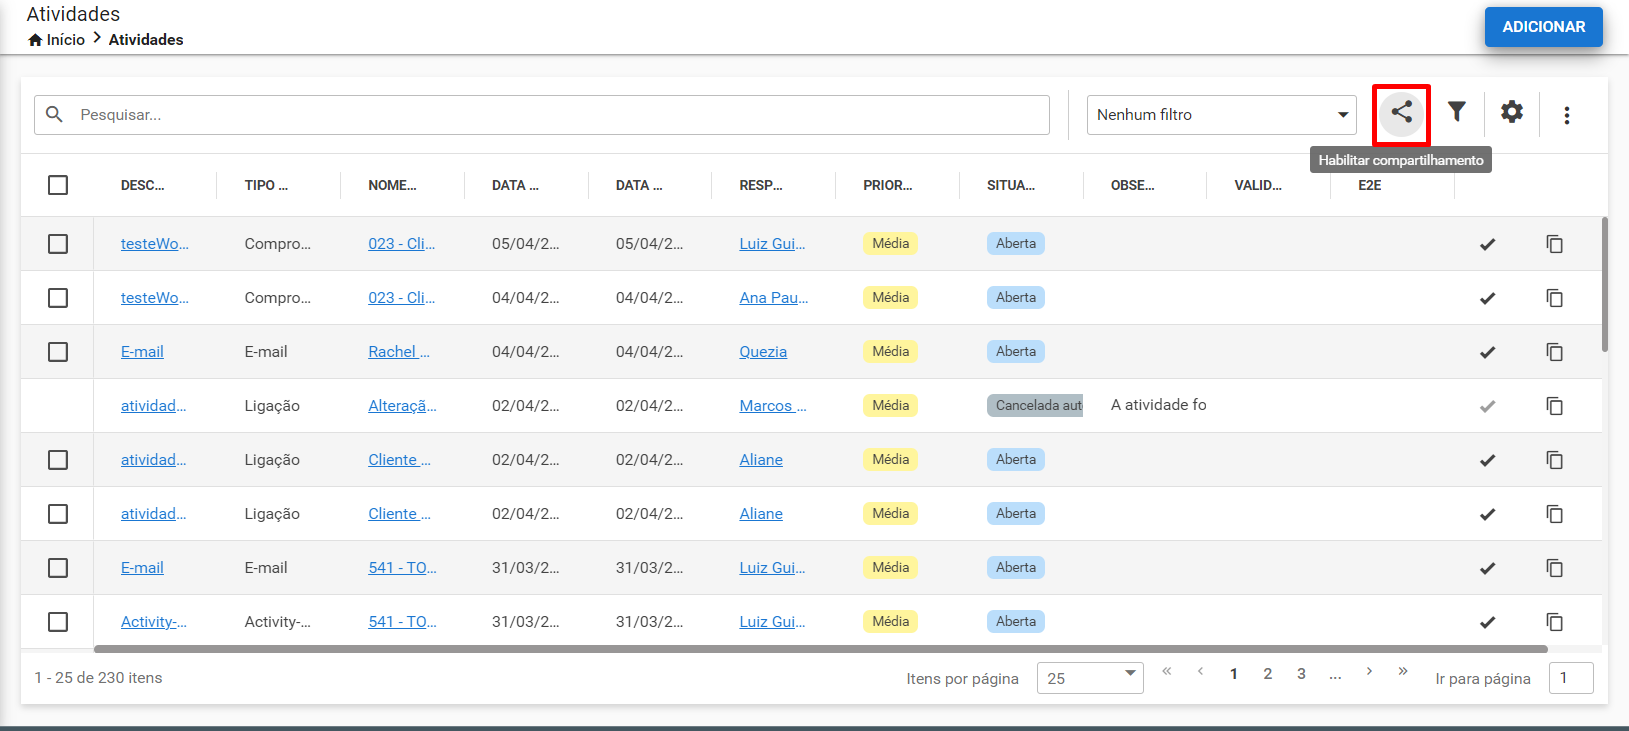Go to last page double-arrow
The image size is (1629, 731).
(1403, 671)
